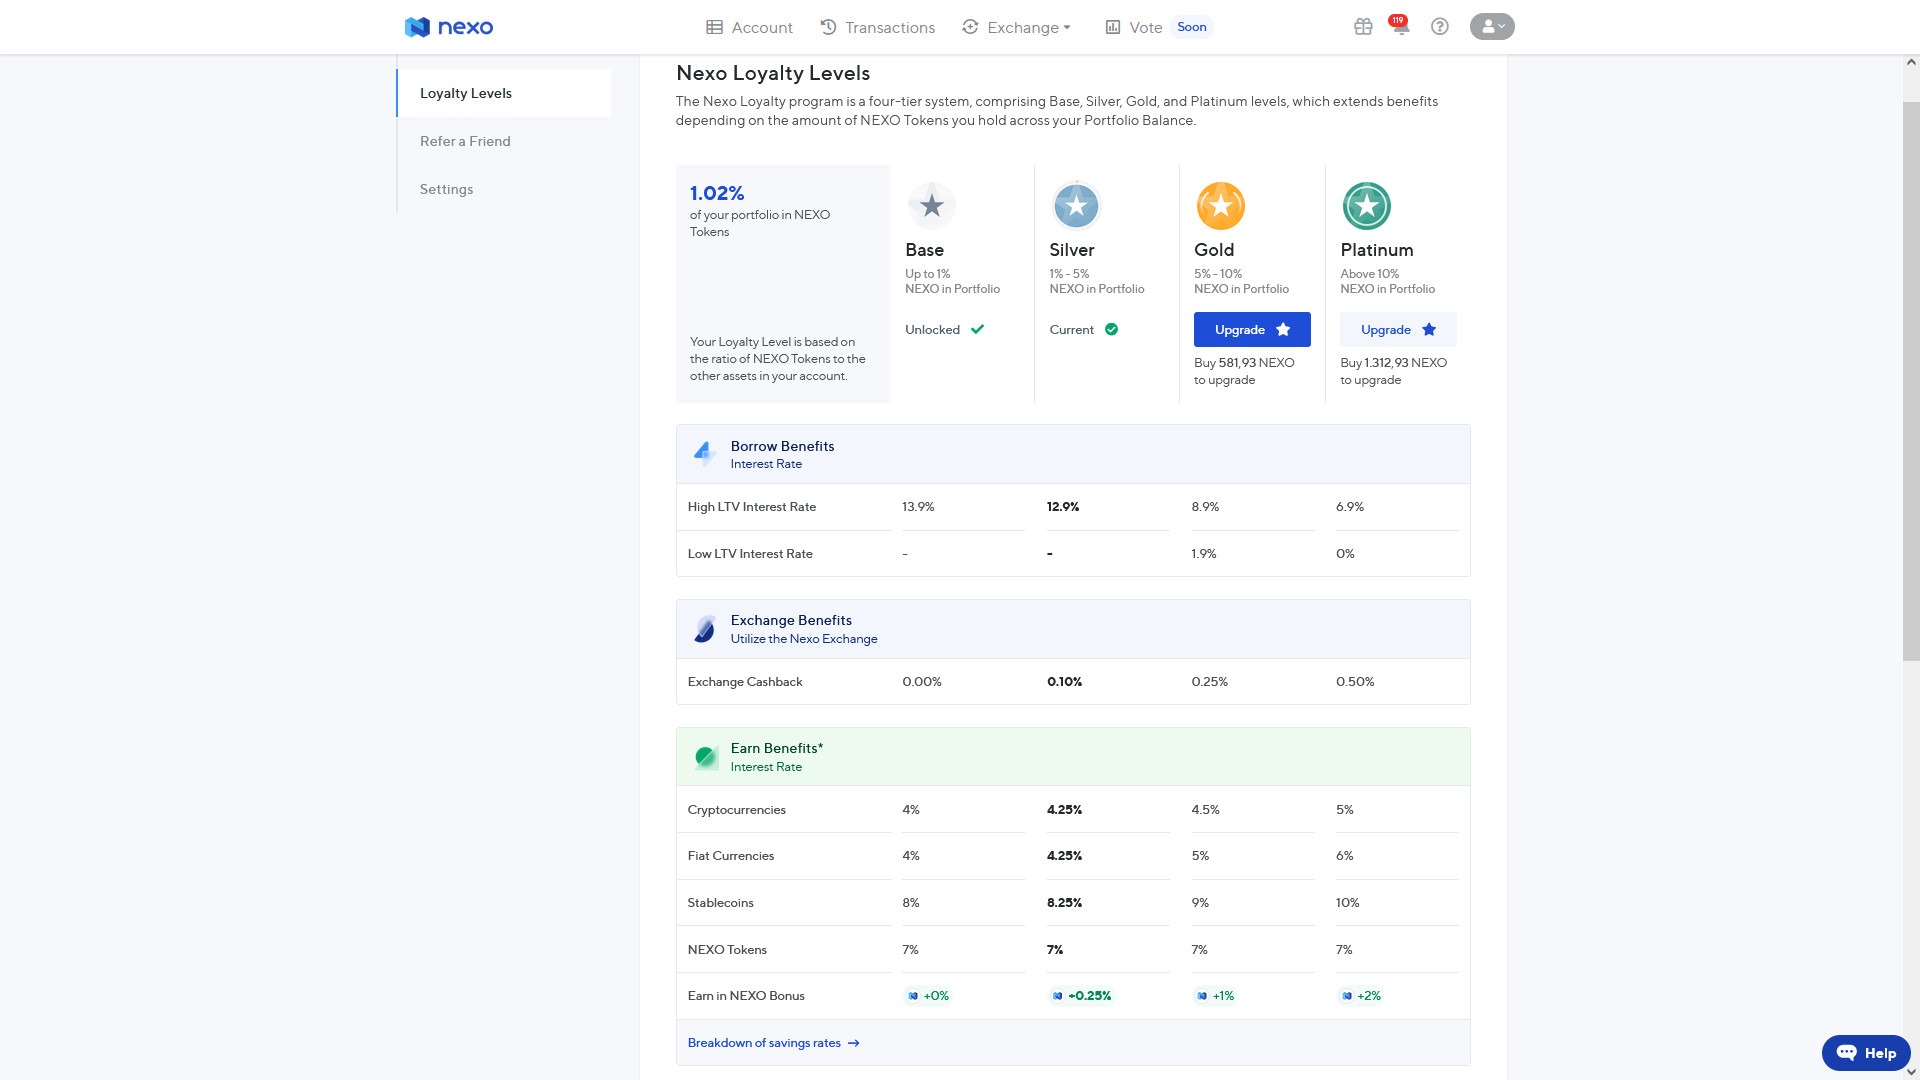Open notifications bell with 119 badge
1920x1080 pixels.
tap(1400, 26)
